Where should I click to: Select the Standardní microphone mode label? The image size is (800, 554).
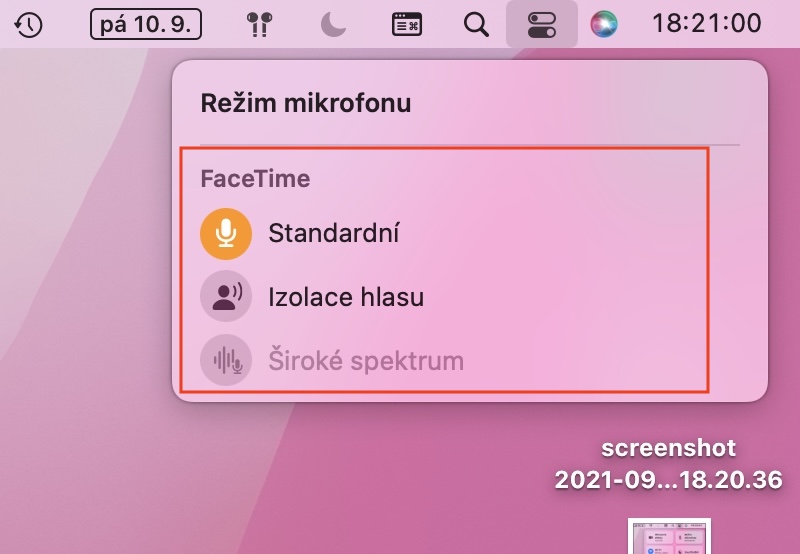(x=334, y=234)
